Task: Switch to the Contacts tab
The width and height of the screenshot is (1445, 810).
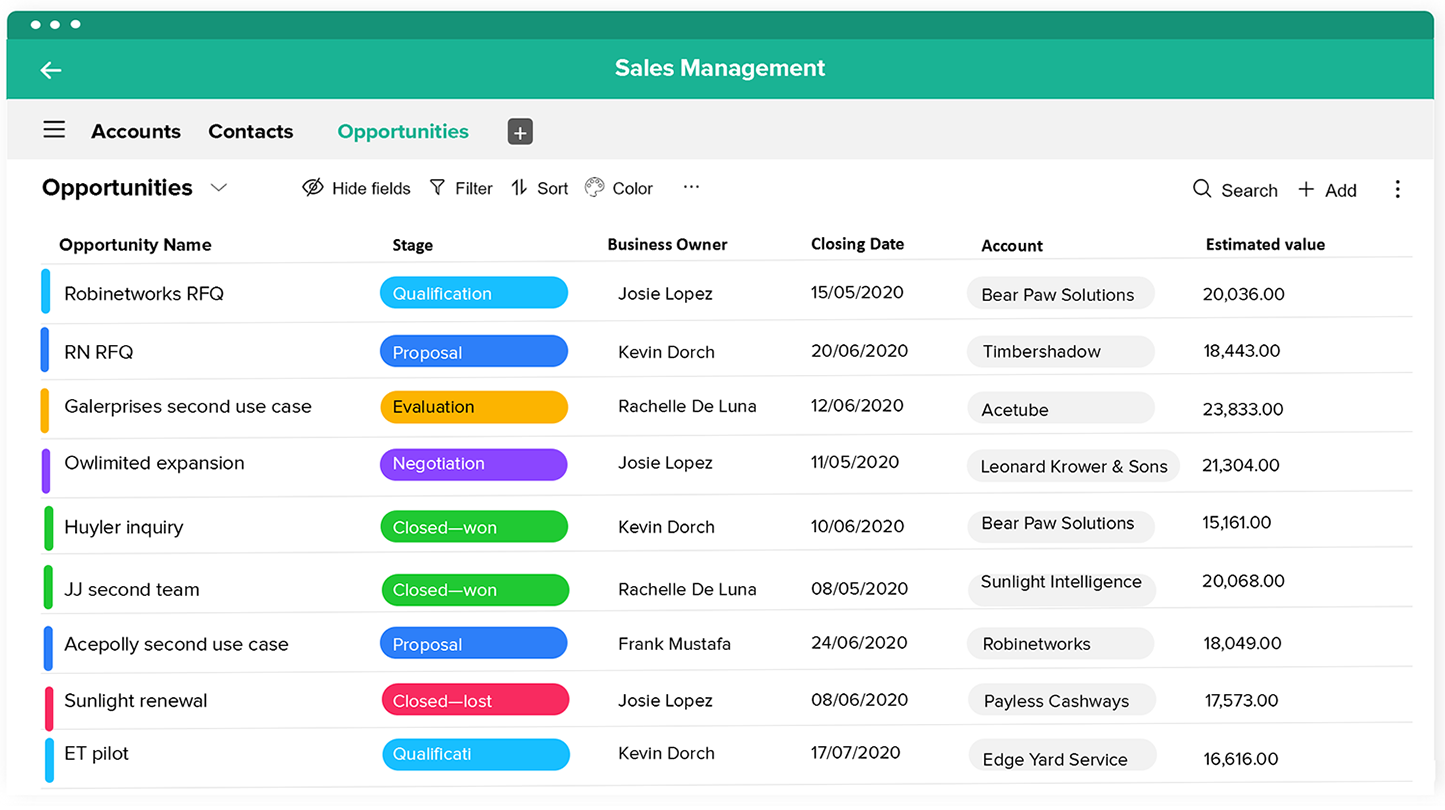Action: click(x=251, y=131)
